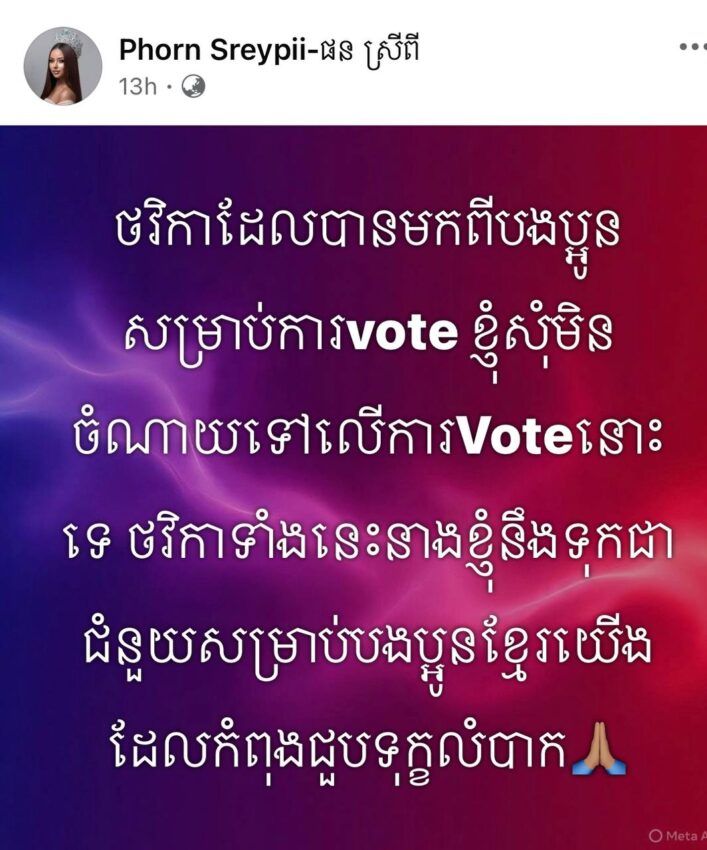The height and width of the screenshot is (850, 707).
Task: Click the word នោះ after Vote
Action: coord(618,435)
